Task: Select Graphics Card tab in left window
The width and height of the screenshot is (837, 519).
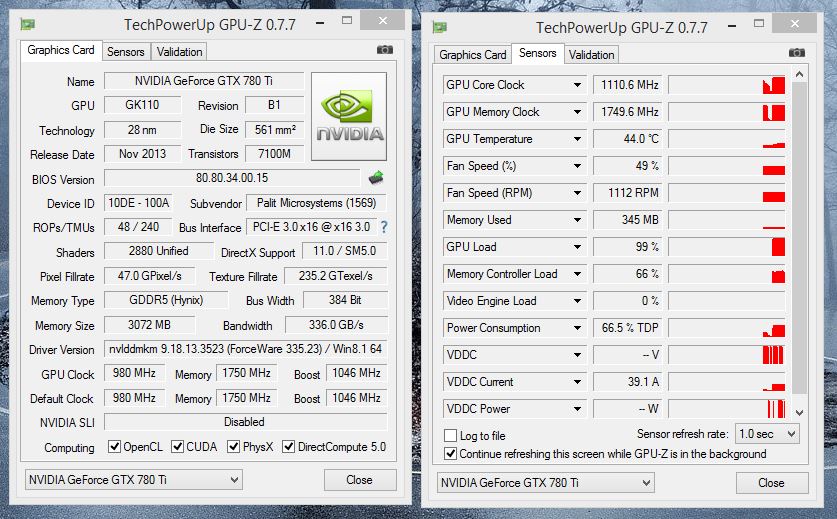Action: click(x=60, y=50)
